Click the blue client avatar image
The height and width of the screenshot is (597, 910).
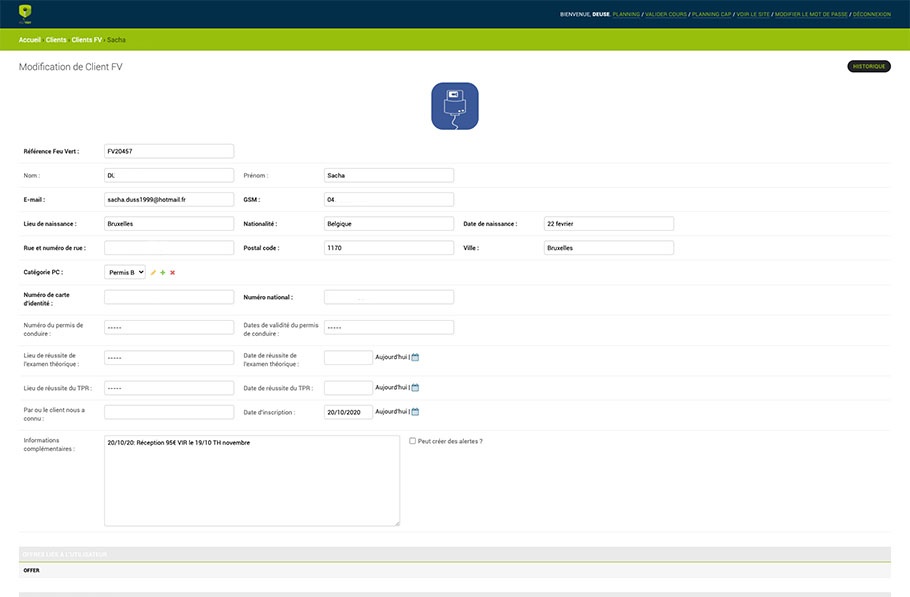click(x=454, y=106)
